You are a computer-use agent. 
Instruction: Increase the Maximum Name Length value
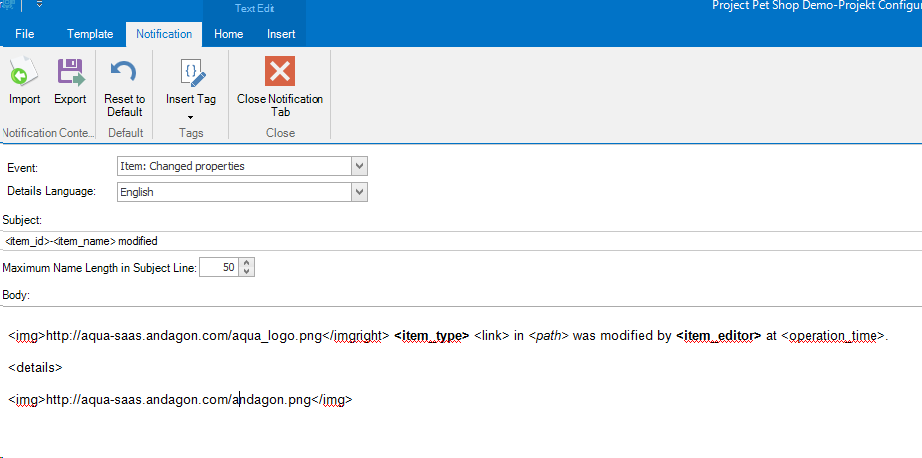click(248, 263)
